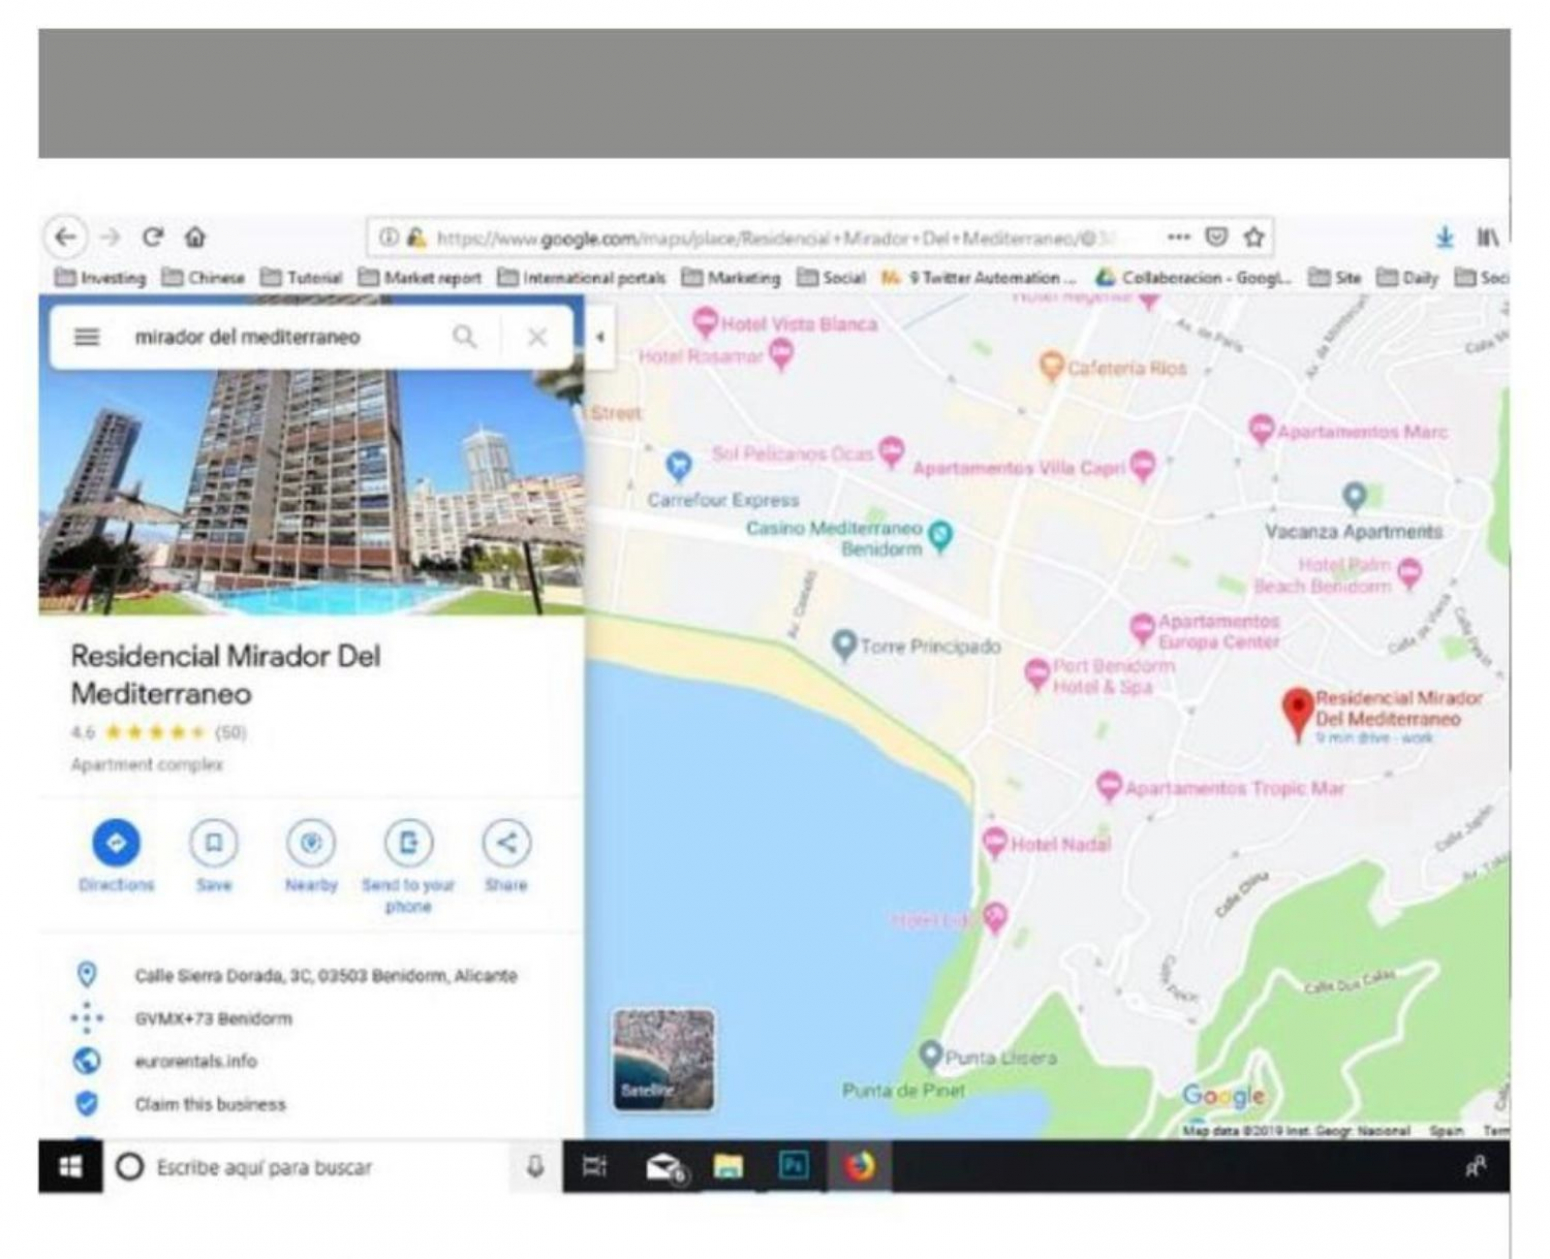The height and width of the screenshot is (1259, 1550).
Task: Open the 9 Twitter Automation bookmark
Action: 979,278
